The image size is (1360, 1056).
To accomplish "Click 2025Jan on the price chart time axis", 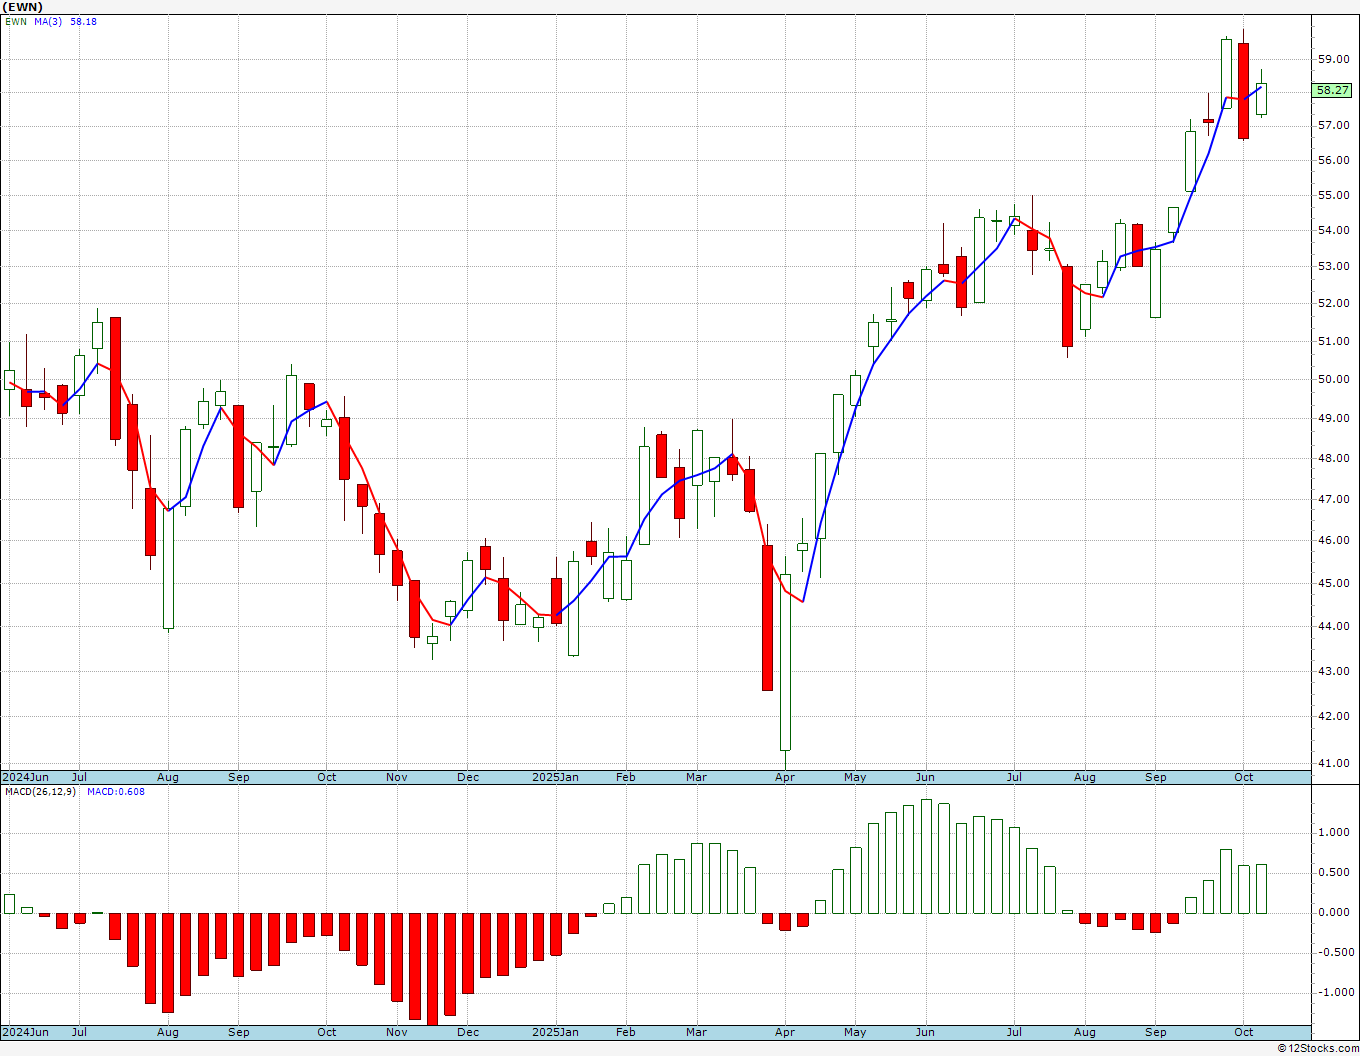I will [555, 777].
